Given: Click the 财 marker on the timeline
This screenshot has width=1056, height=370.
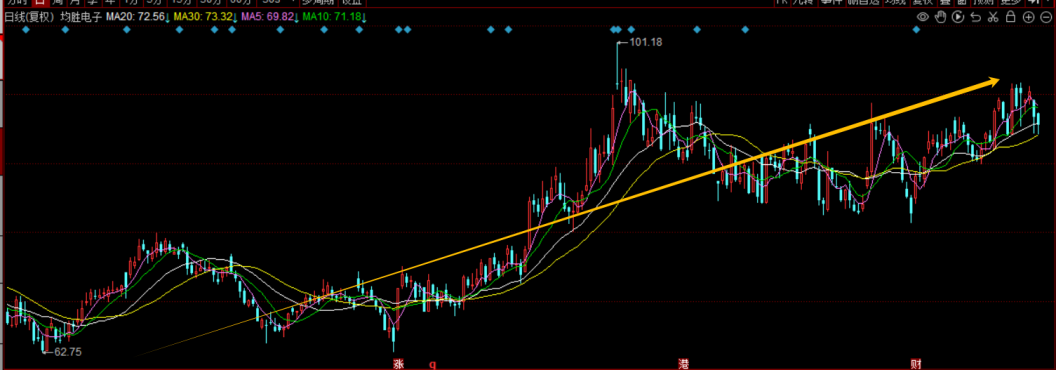Looking at the screenshot, I should pos(915,364).
